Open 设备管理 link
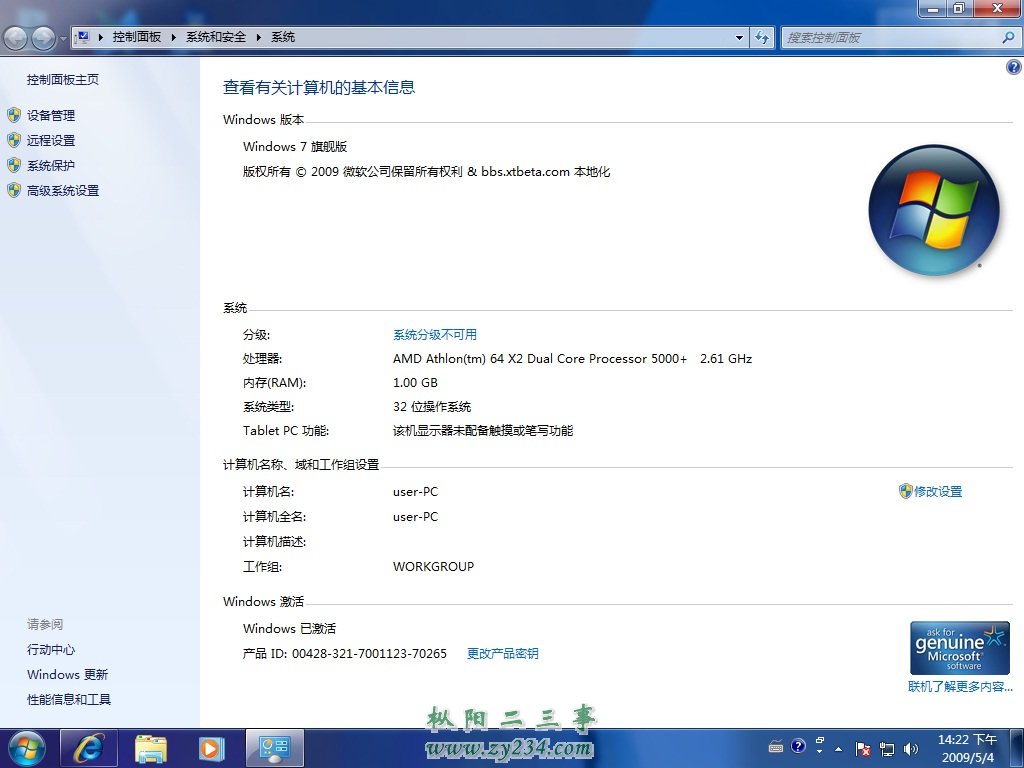This screenshot has width=1024, height=768. pyautogui.click(x=51, y=116)
